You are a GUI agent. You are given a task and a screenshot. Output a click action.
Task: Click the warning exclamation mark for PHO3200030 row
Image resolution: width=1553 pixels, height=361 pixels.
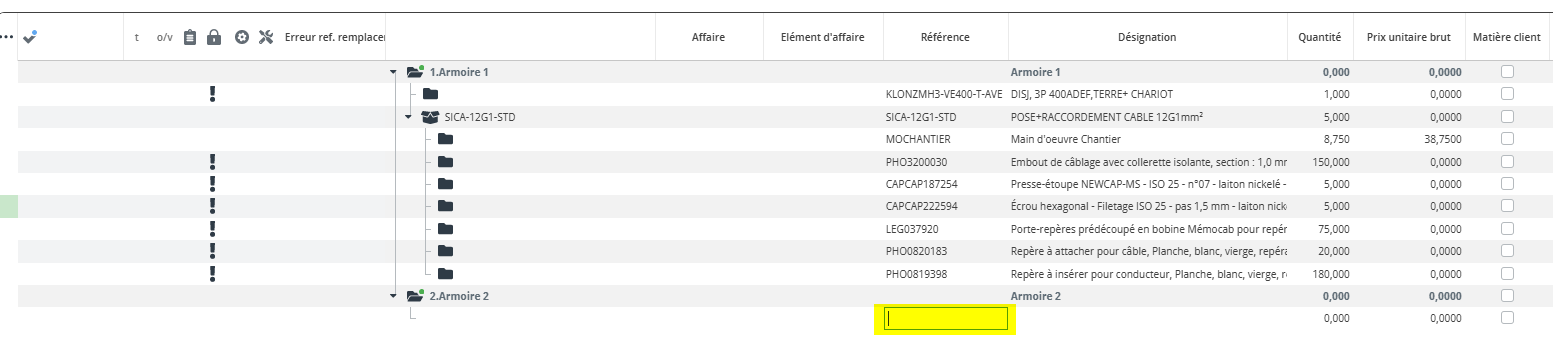click(x=212, y=161)
